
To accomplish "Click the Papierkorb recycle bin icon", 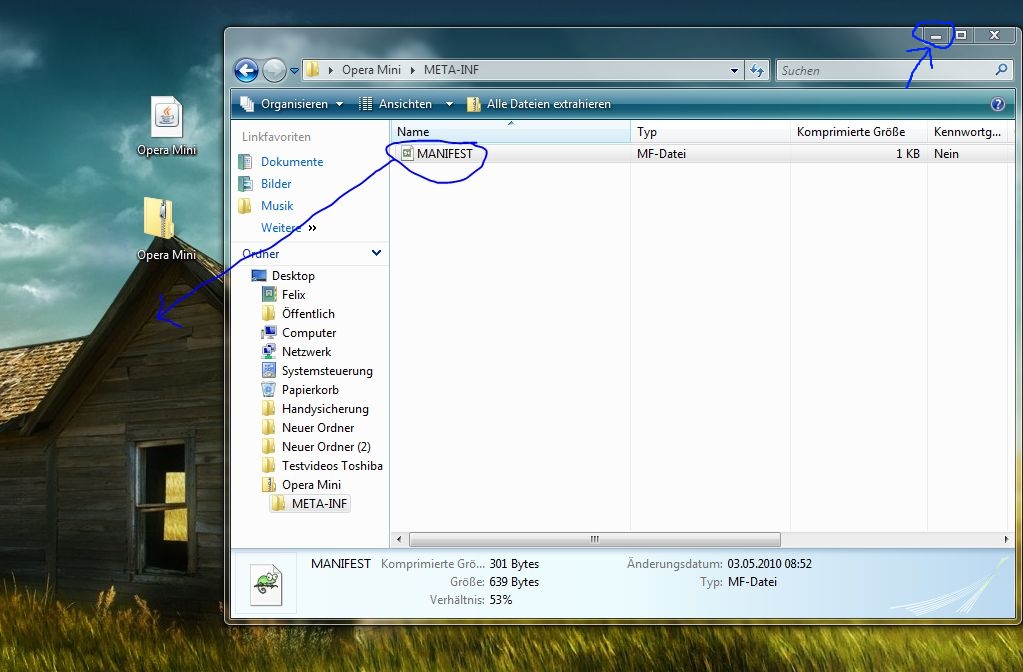I will pyautogui.click(x=269, y=390).
